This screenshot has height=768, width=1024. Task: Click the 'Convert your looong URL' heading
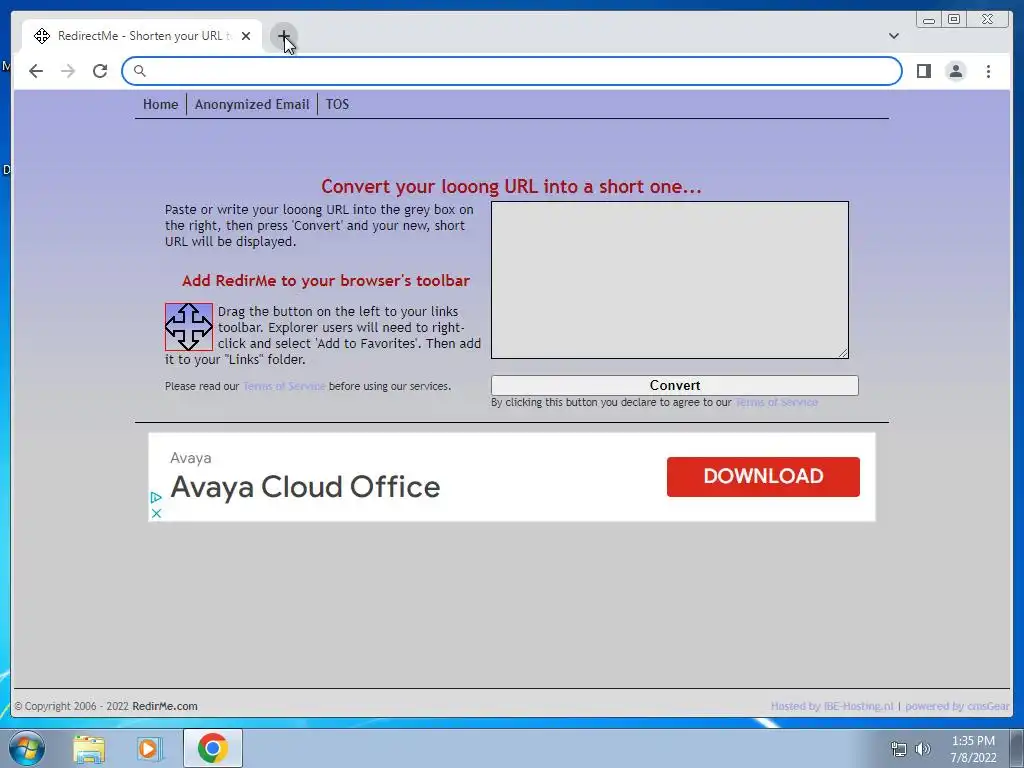pos(511,187)
